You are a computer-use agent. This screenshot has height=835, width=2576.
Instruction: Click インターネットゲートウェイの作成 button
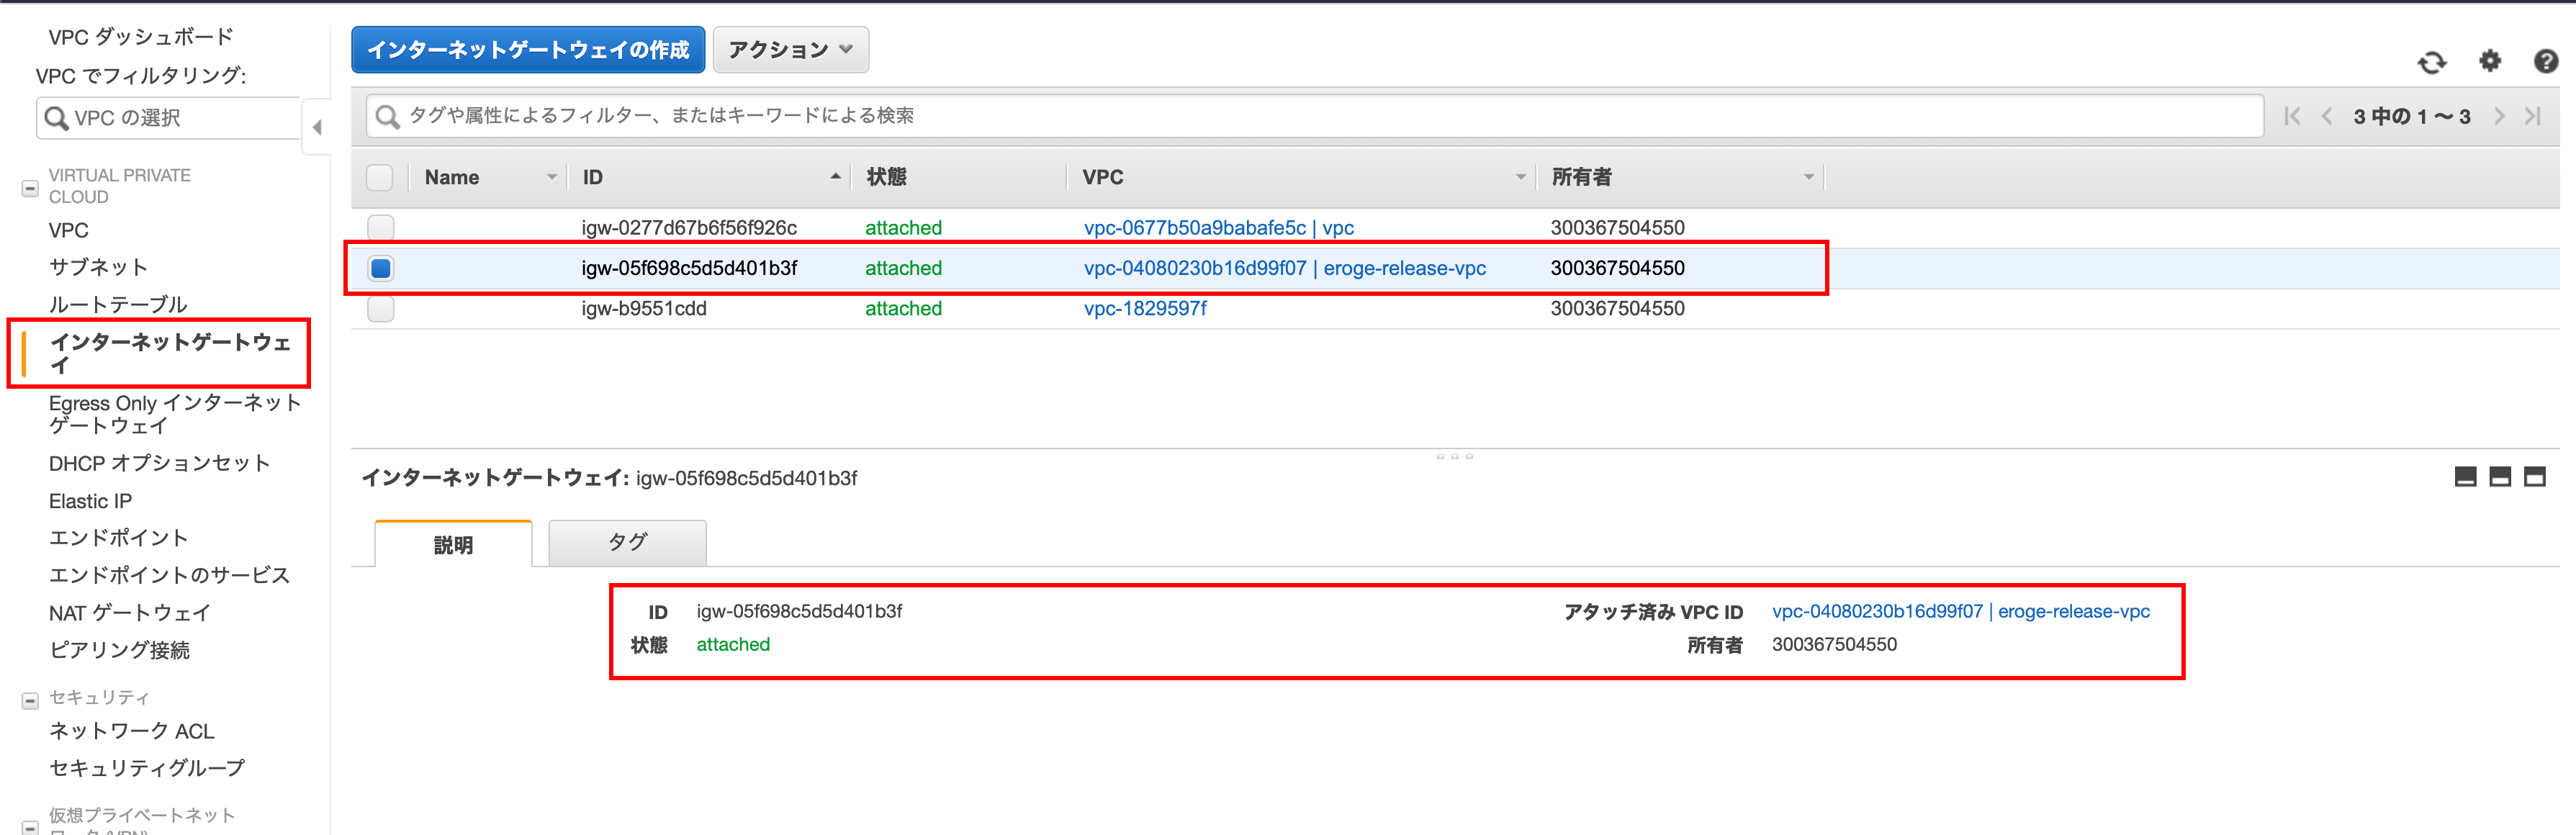point(528,50)
